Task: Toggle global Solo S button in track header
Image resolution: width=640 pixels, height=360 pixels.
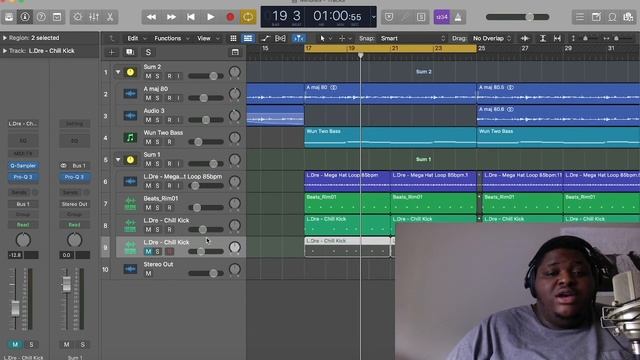Action: (x=148, y=52)
